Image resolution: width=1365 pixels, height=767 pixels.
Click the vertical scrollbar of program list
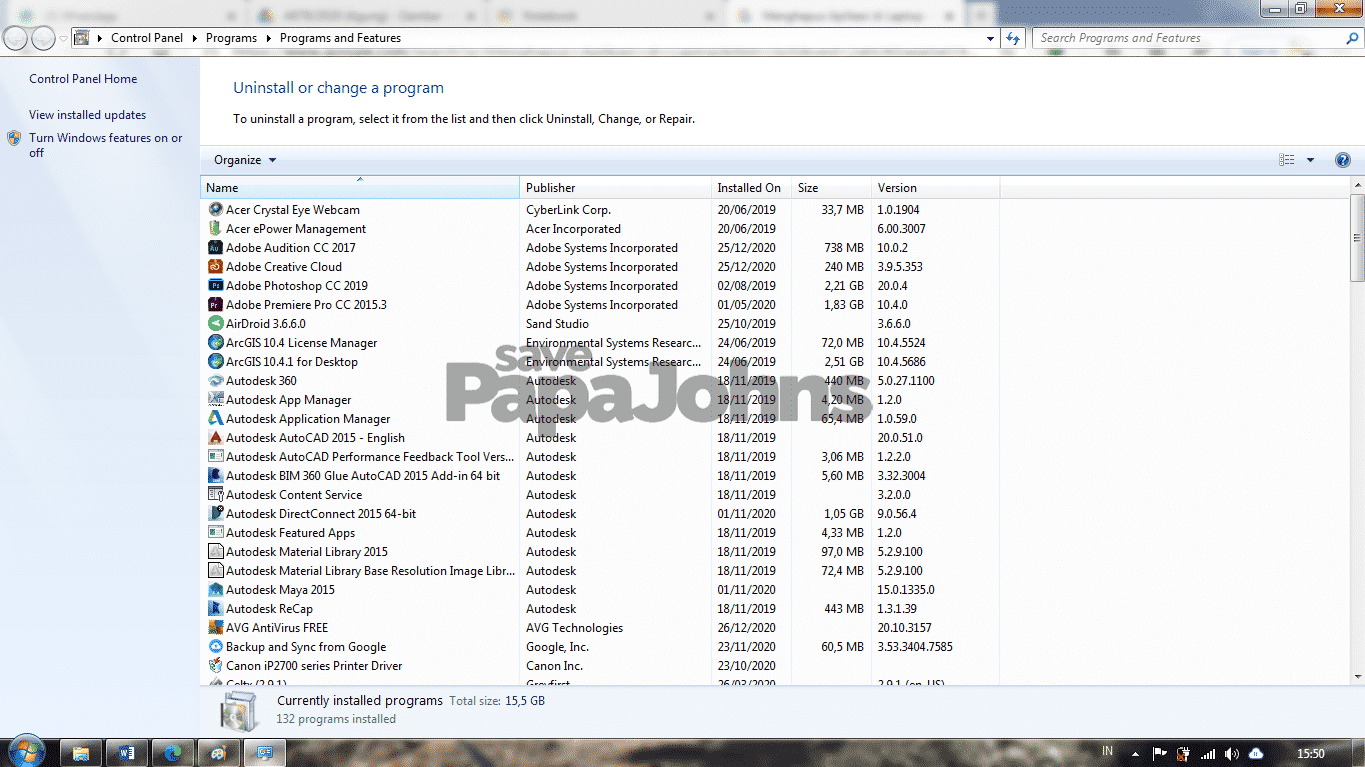pyautogui.click(x=1357, y=239)
